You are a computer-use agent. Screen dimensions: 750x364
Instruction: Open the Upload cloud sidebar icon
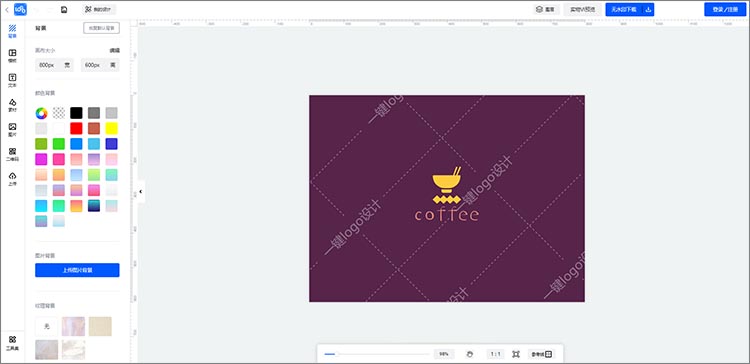pyautogui.click(x=12, y=179)
